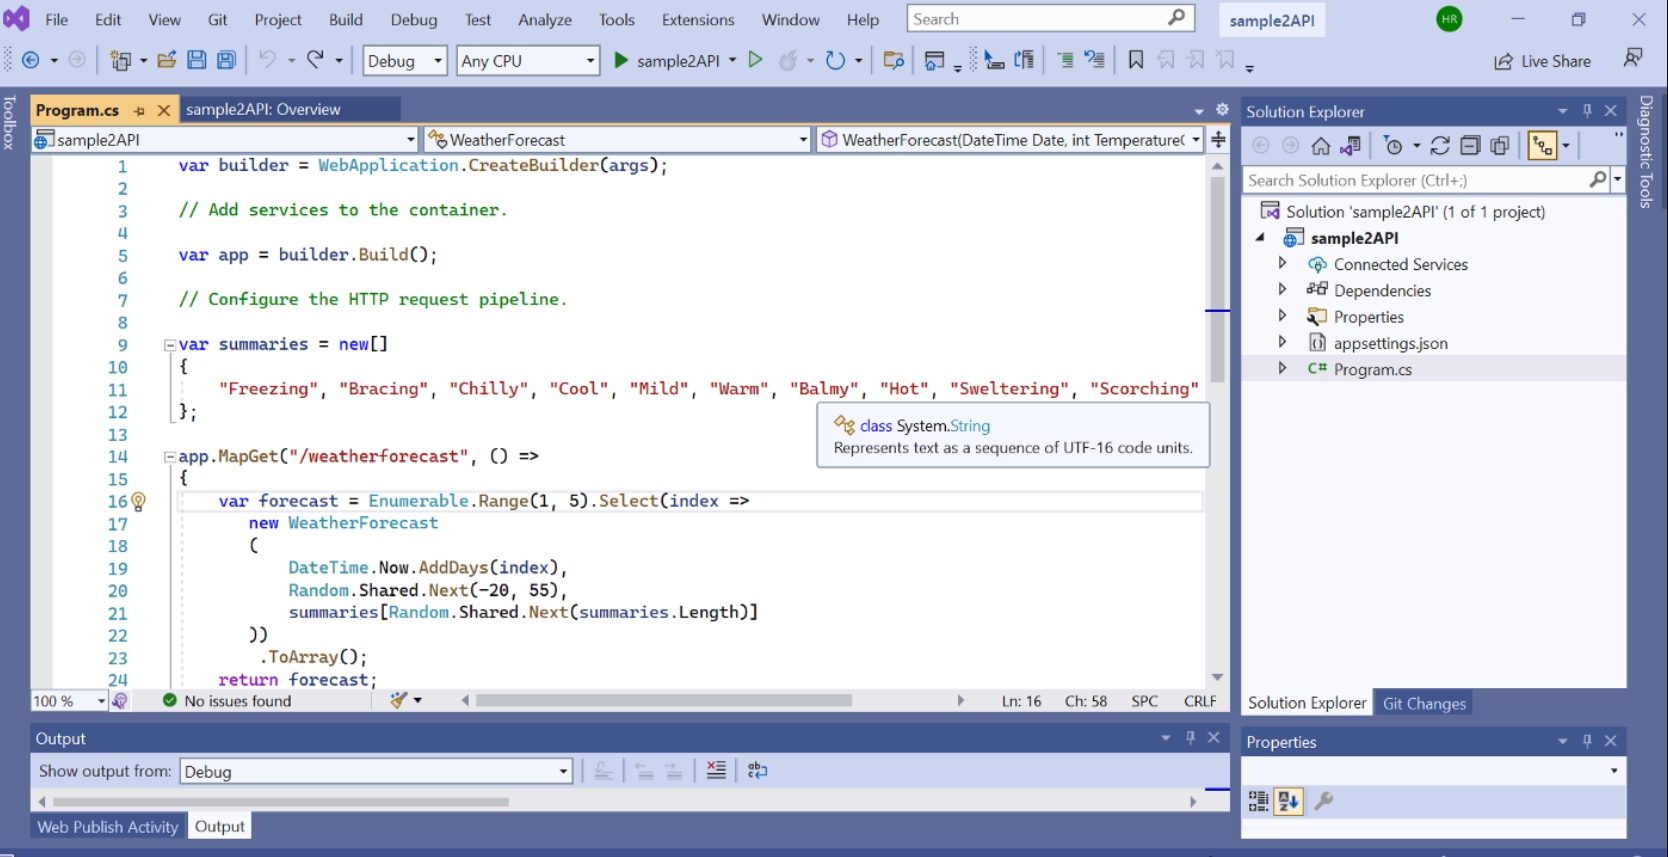
Task: Click the editor horizontal scrollbar thumb
Action: 663,700
